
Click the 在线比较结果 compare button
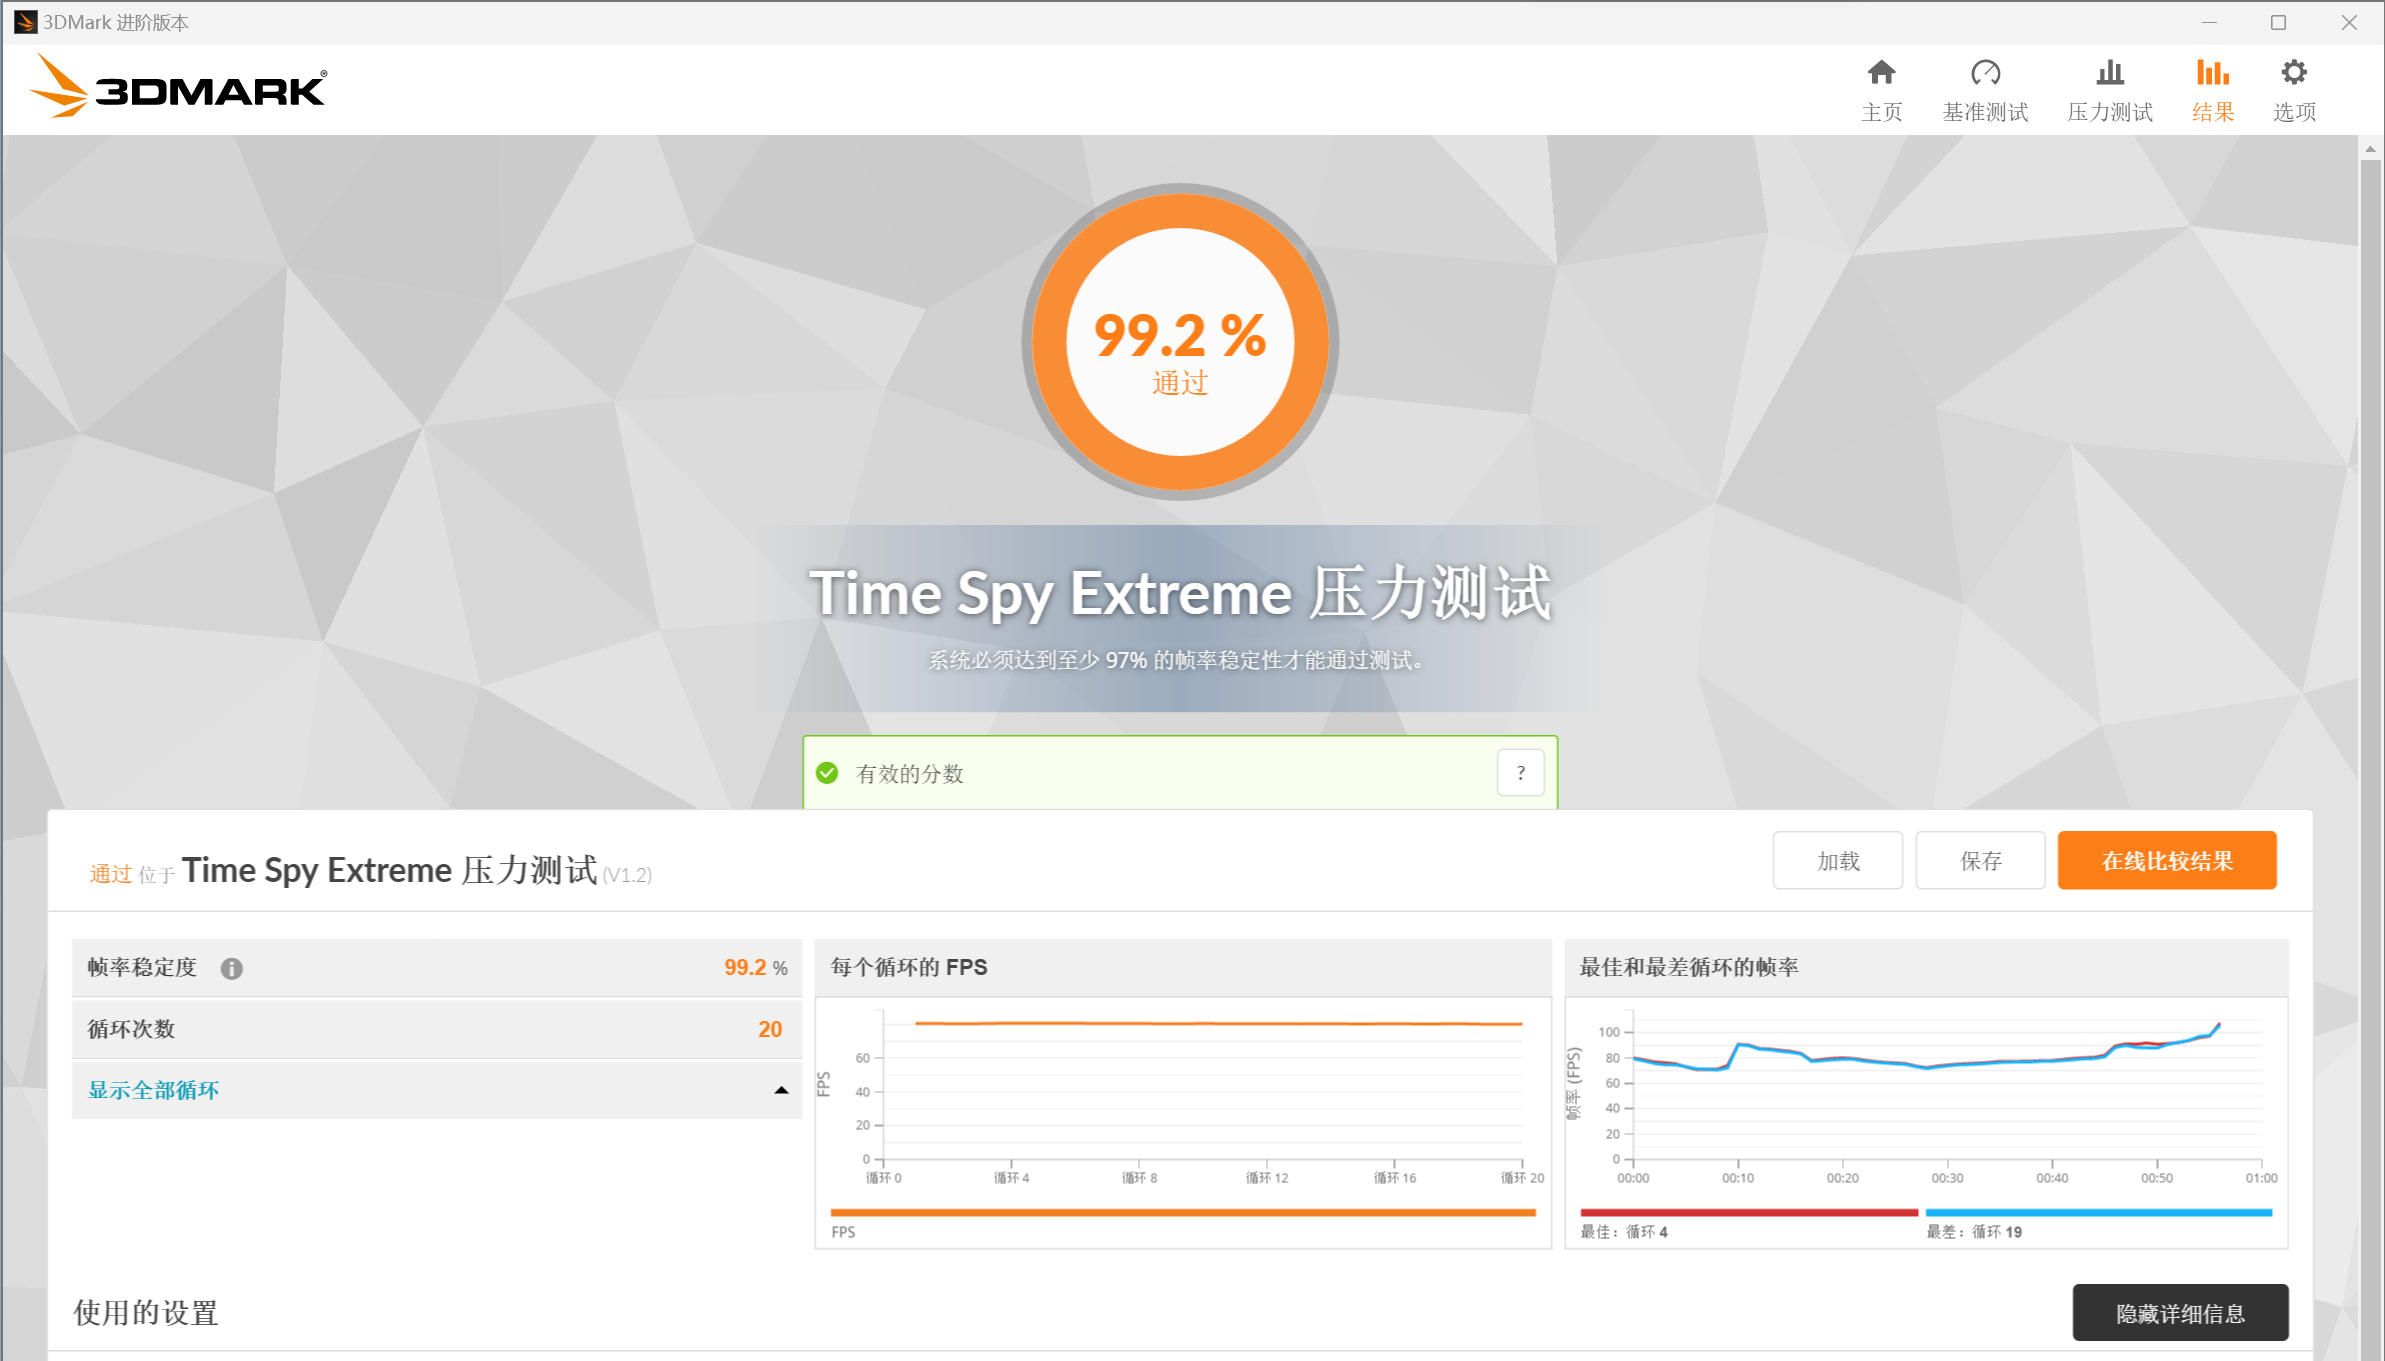(x=2166, y=859)
